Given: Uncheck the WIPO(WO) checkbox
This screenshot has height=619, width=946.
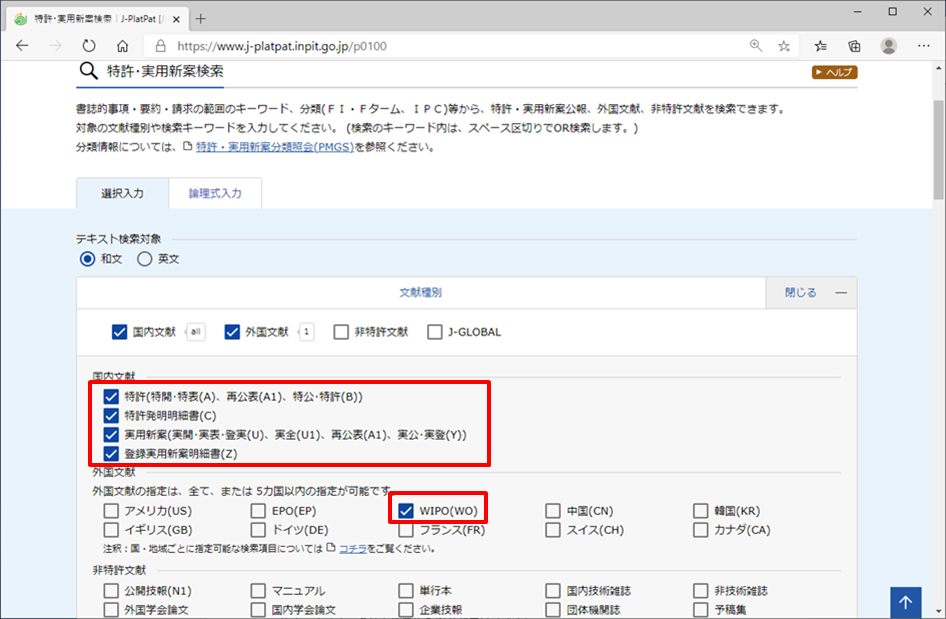Looking at the screenshot, I should click(406, 510).
